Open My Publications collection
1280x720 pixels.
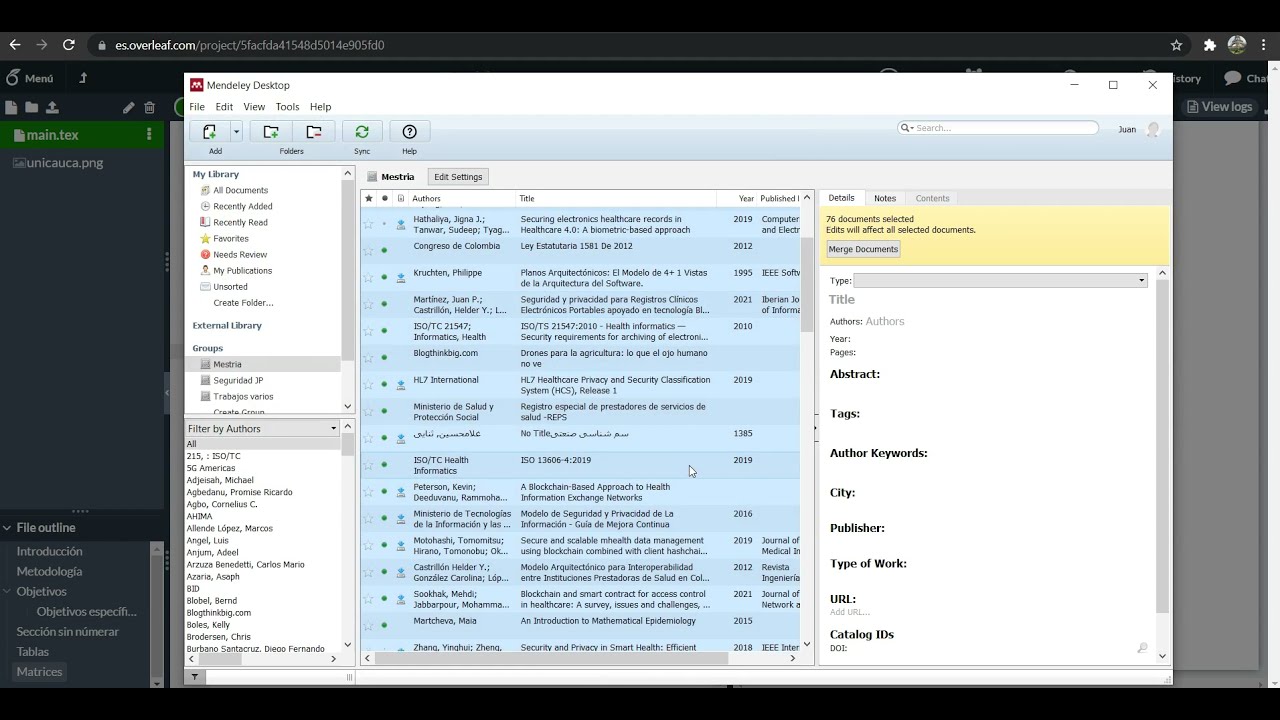(242, 270)
